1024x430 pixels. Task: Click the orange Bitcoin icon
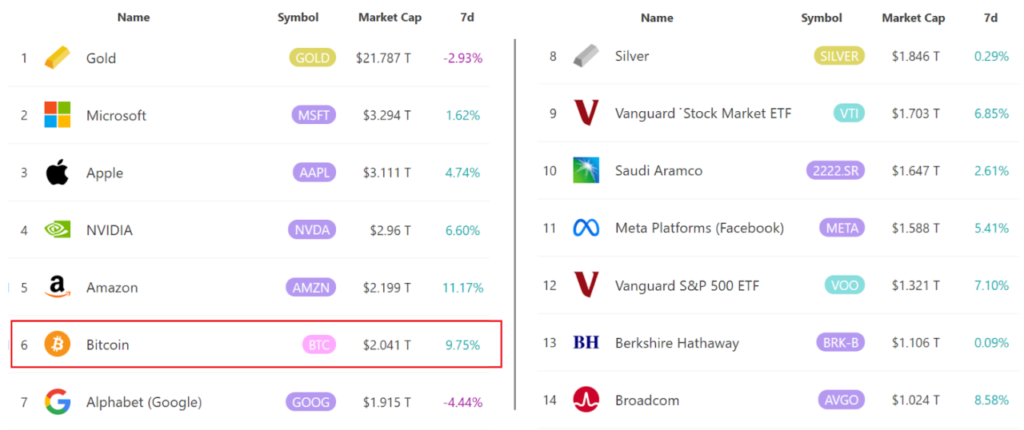[57, 345]
